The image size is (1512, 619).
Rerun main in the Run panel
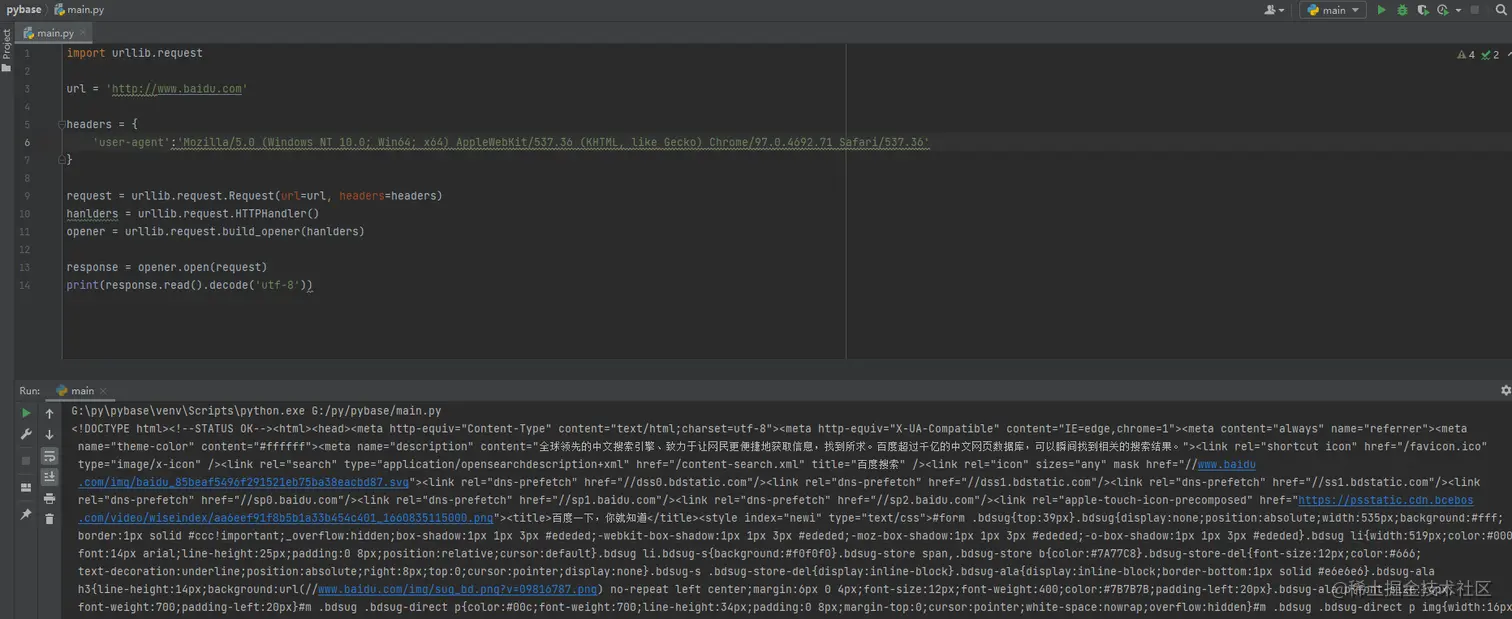click(x=26, y=413)
